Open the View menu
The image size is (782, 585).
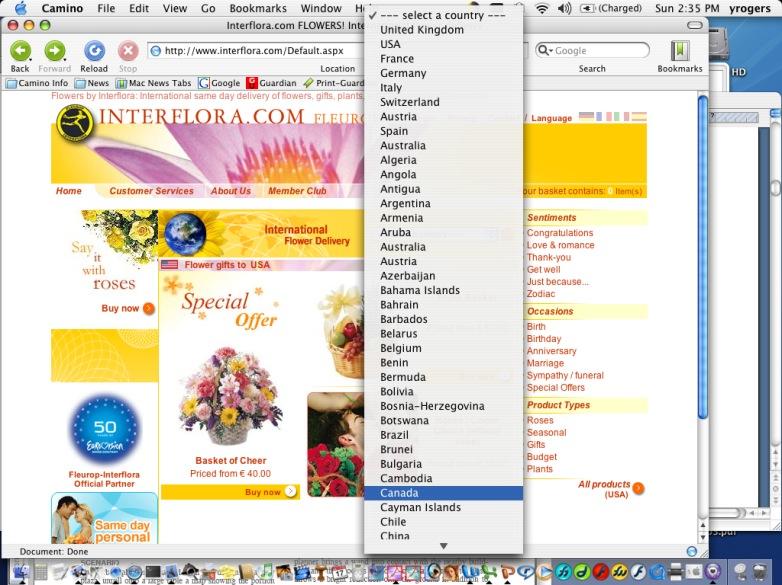(175, 8)
